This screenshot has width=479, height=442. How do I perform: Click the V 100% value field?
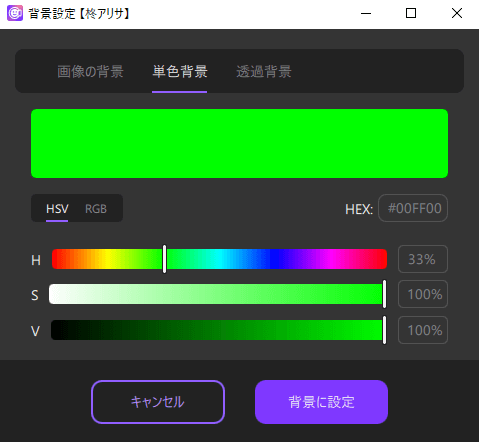tap(423, 330)
